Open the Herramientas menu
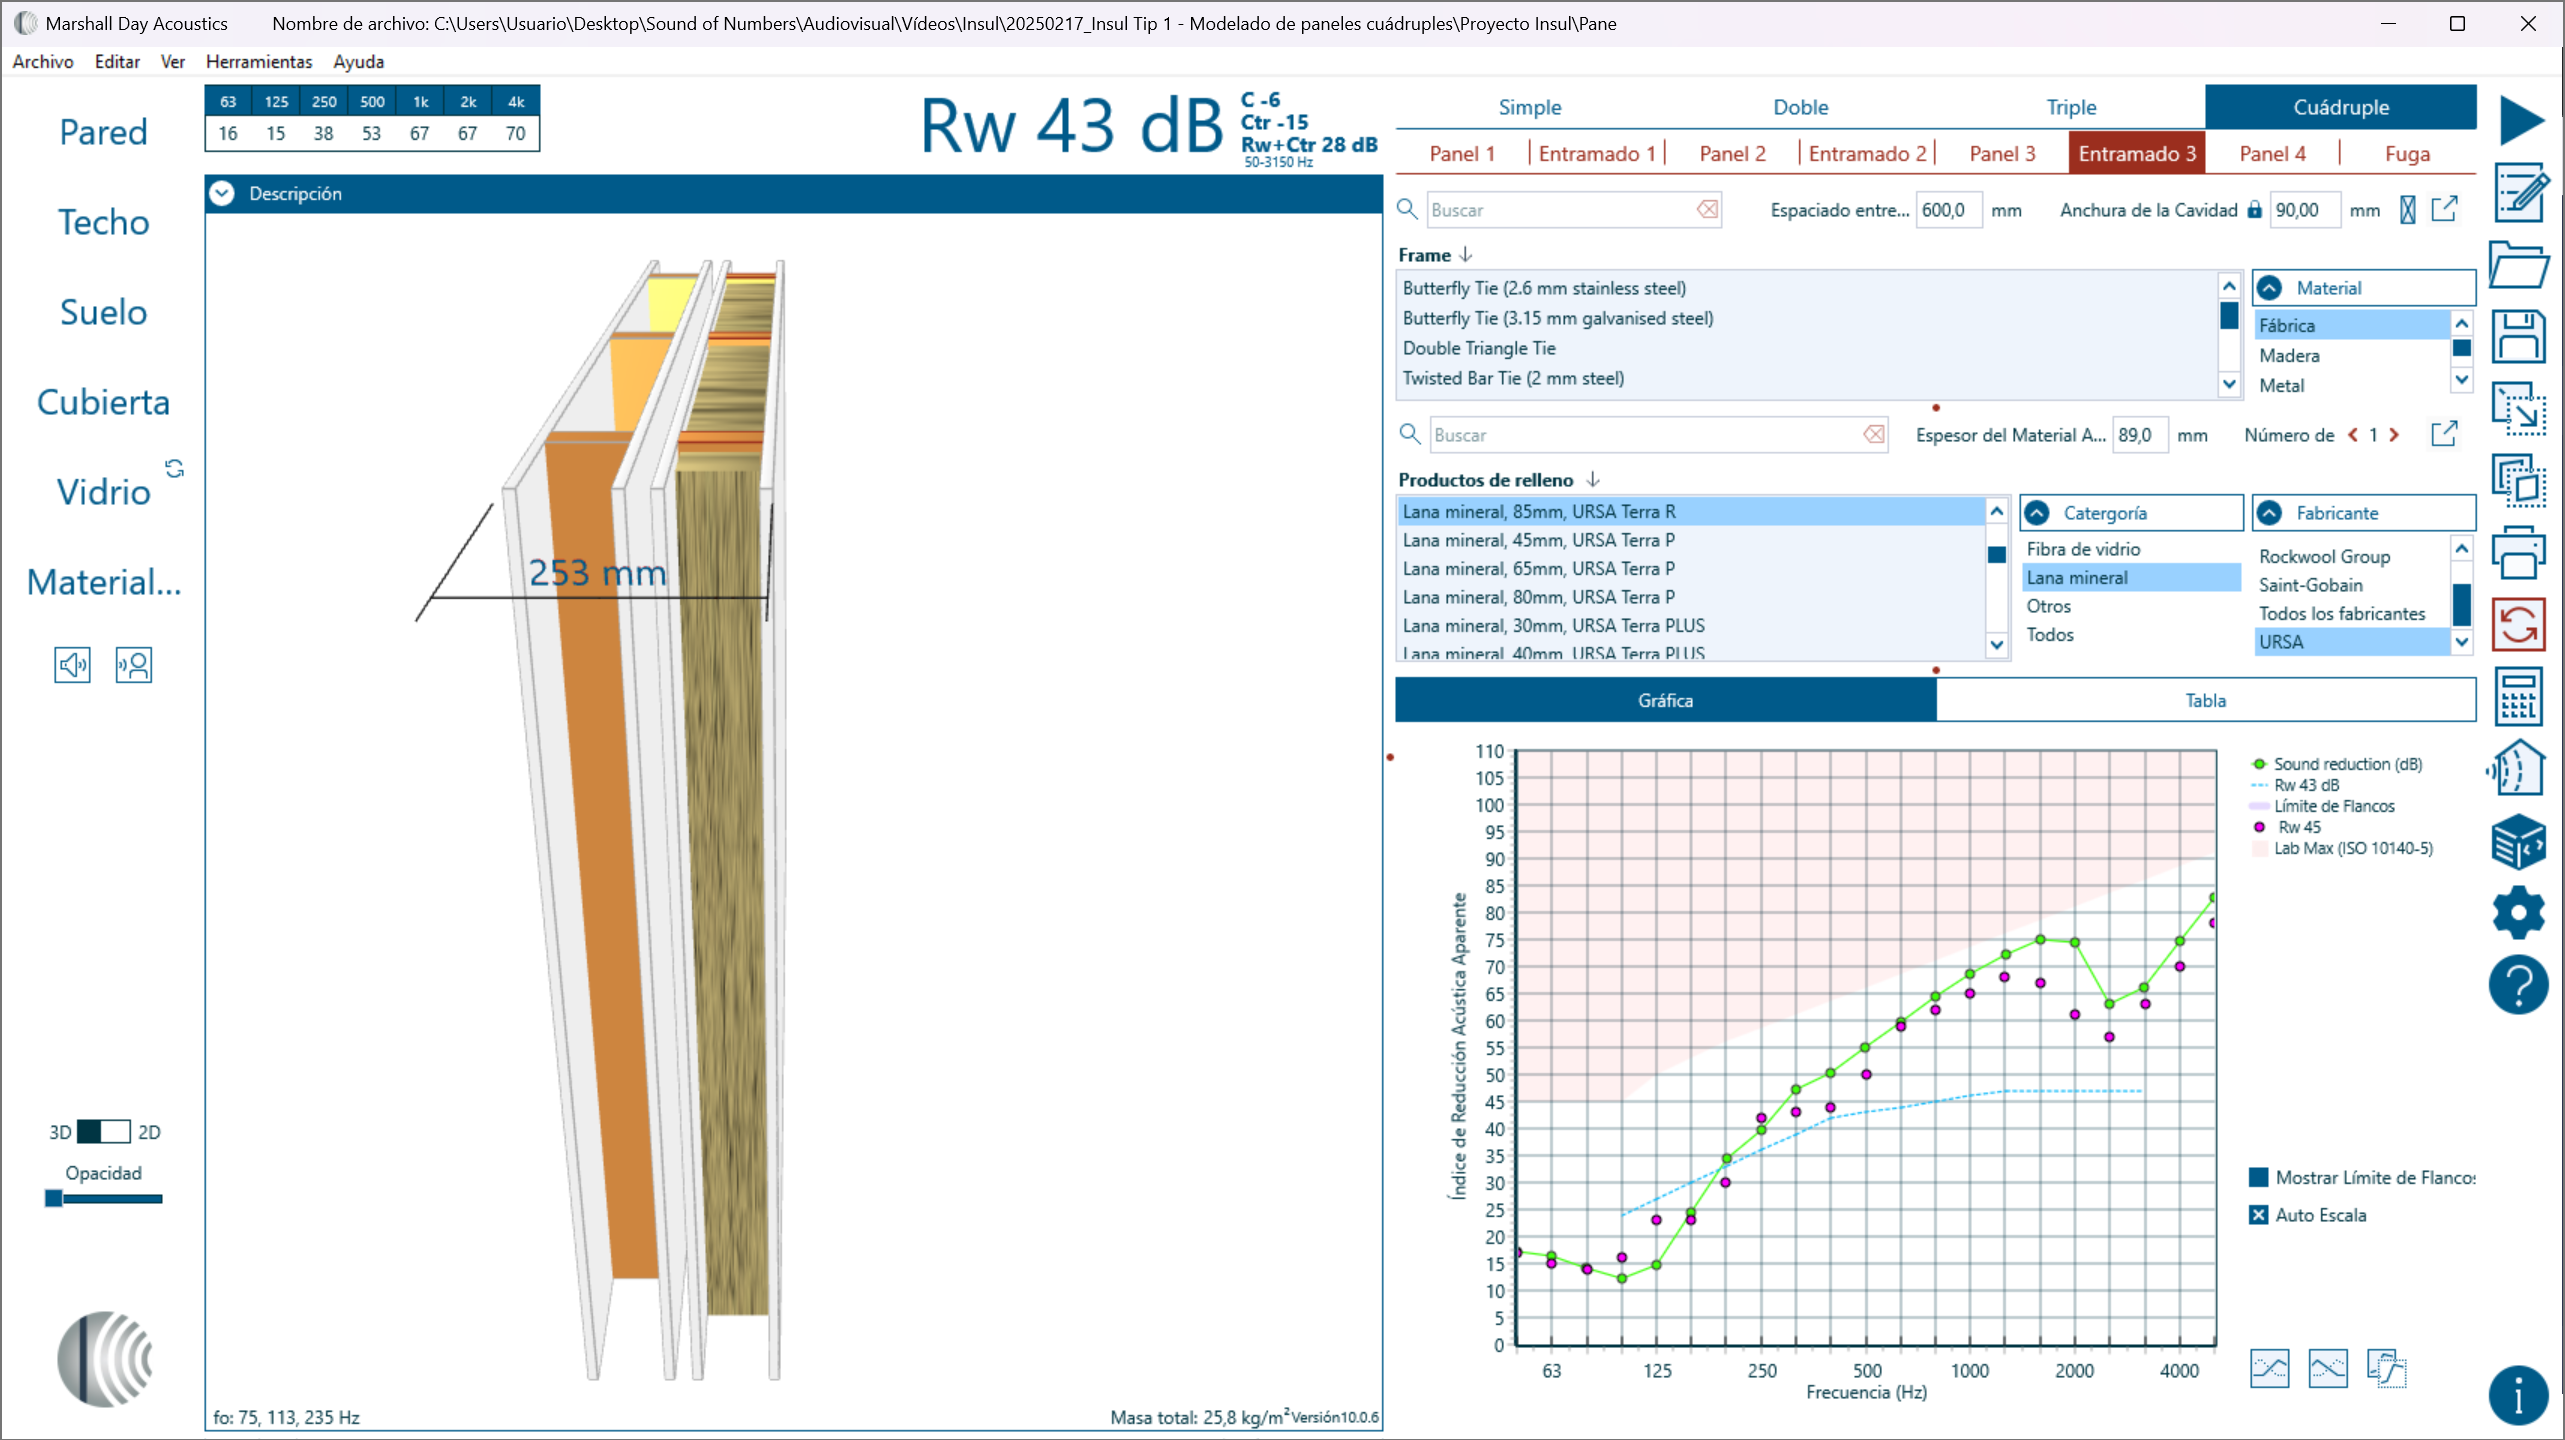The image size is (2565, 1440). click(x=258, y=61)
